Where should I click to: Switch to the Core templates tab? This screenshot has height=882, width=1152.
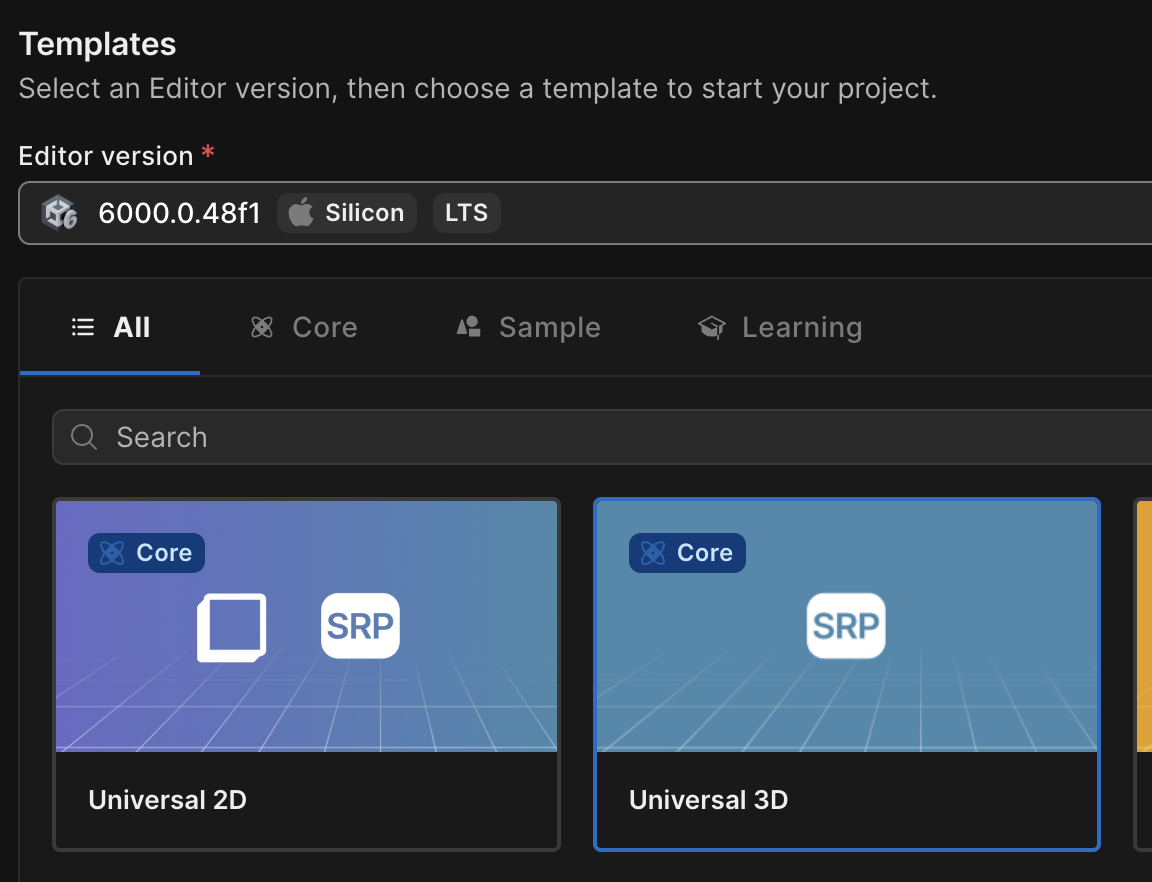click(304, 328)
